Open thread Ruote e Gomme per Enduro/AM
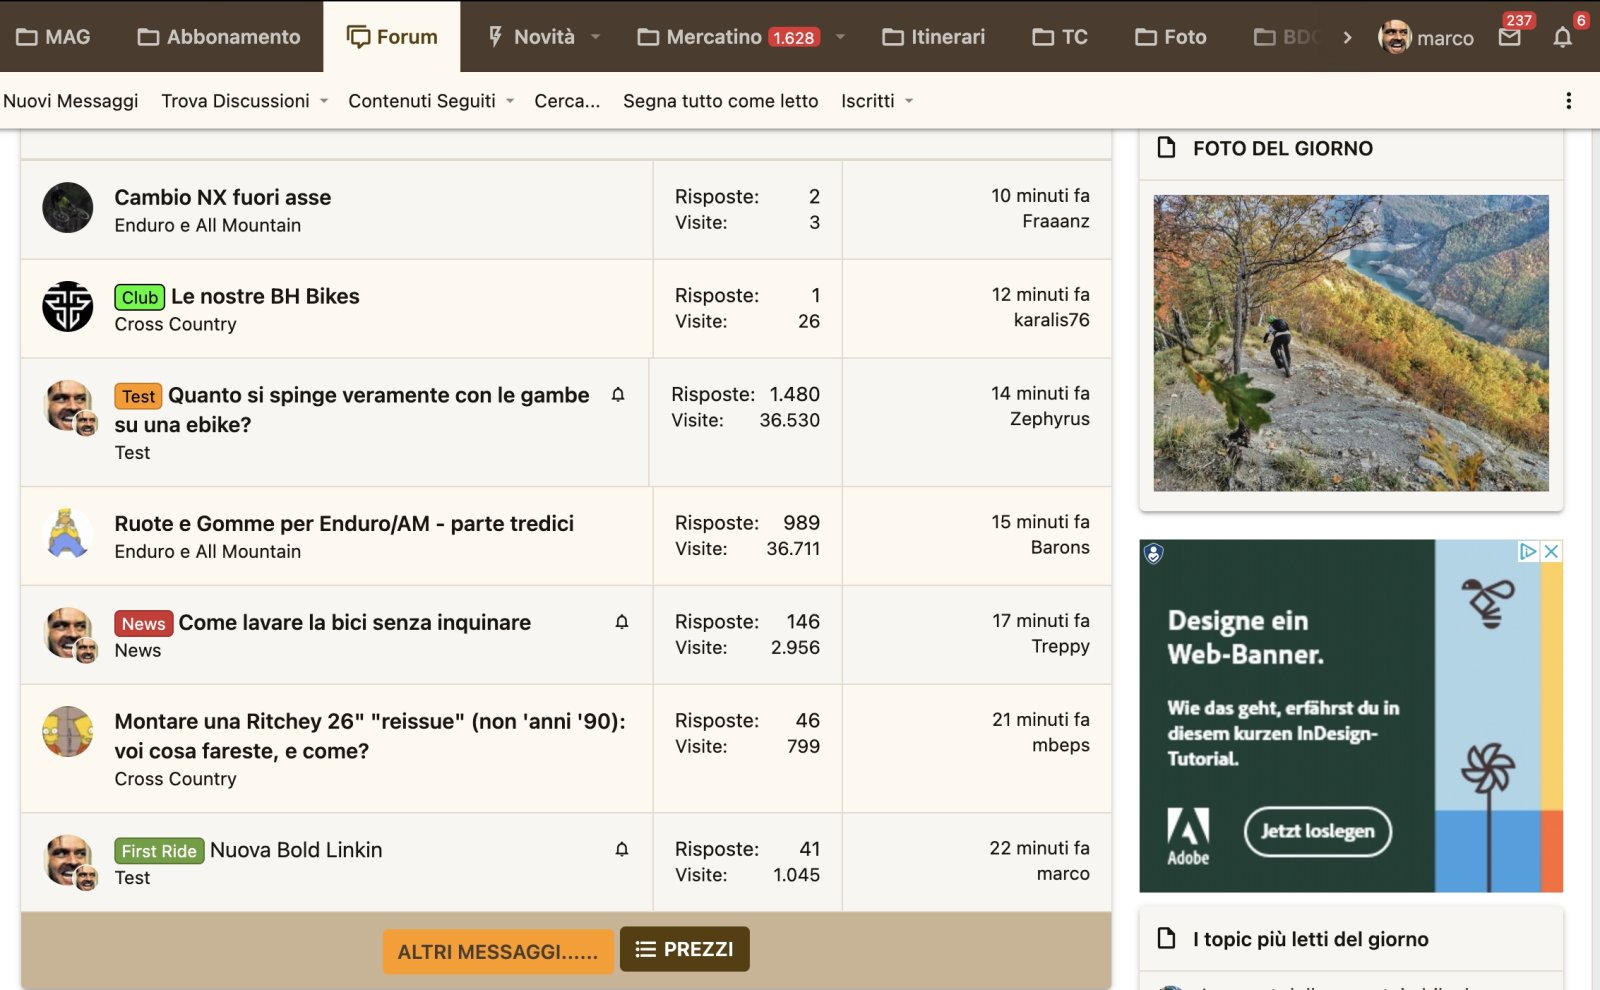The height and width of the screenshot is (990, 1600). pos(344,523)
